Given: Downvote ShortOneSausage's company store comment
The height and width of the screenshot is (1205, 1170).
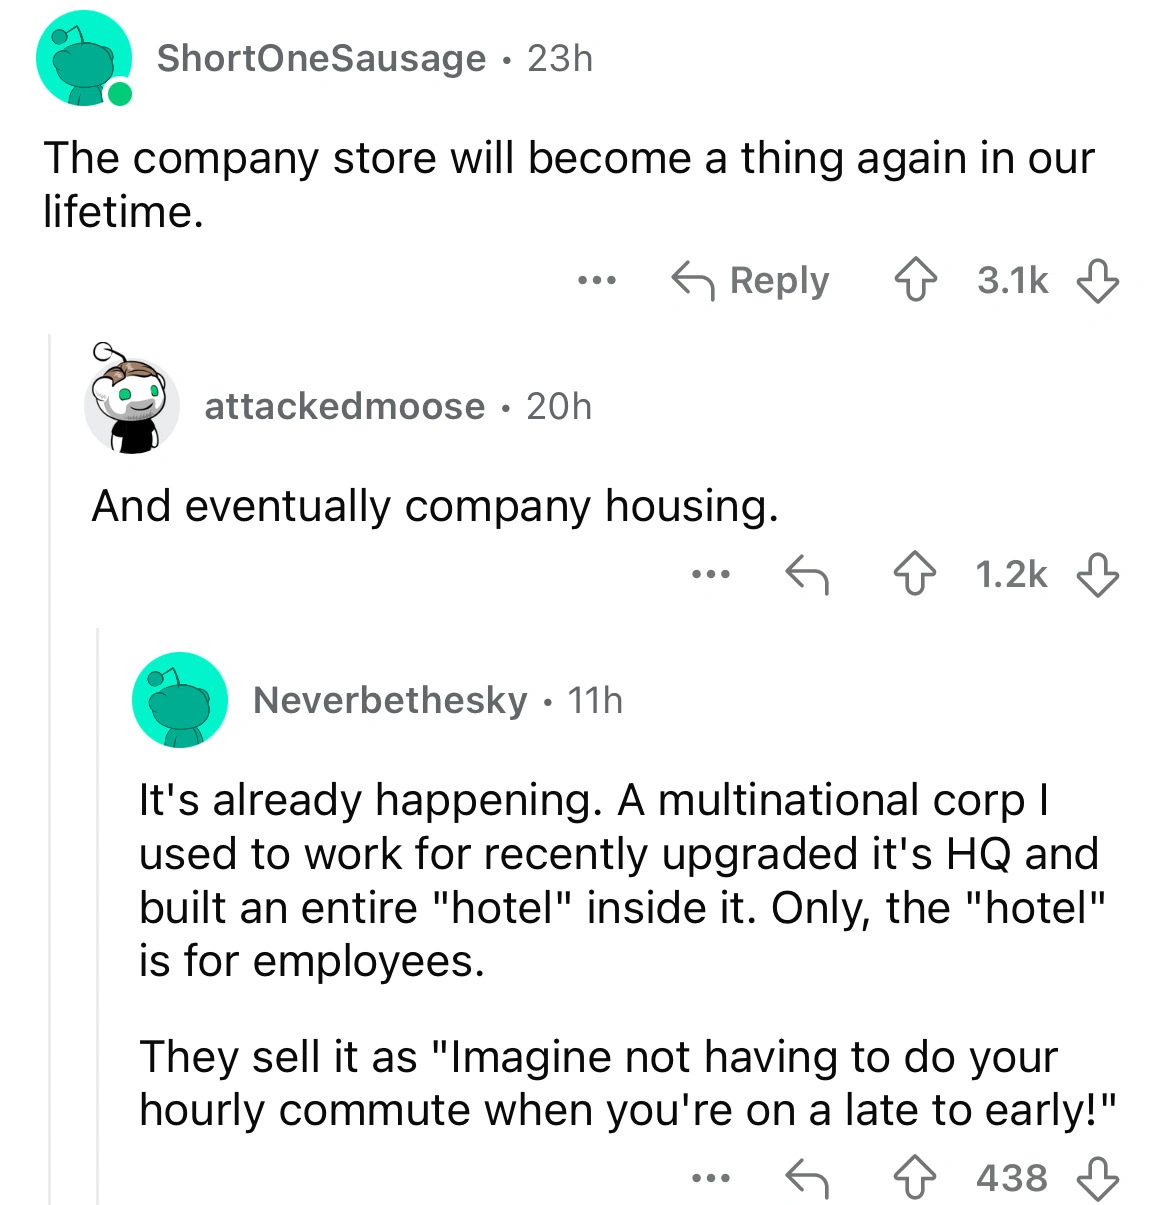Looking at the screenshot, I should 1097,281.
